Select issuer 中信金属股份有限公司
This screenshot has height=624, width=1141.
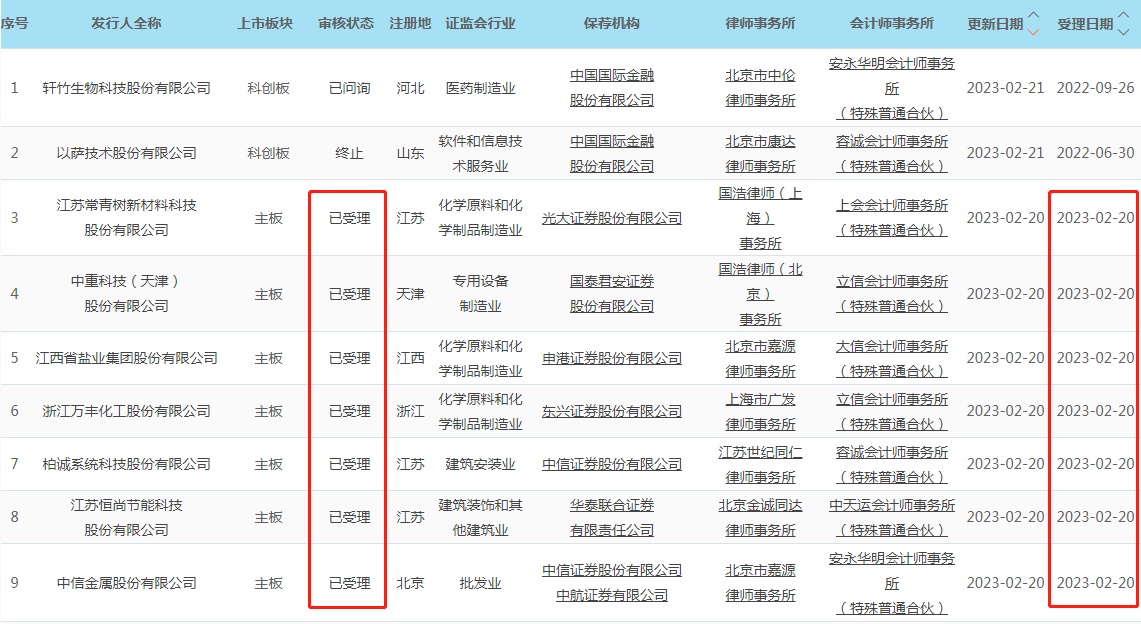point(127,583)
